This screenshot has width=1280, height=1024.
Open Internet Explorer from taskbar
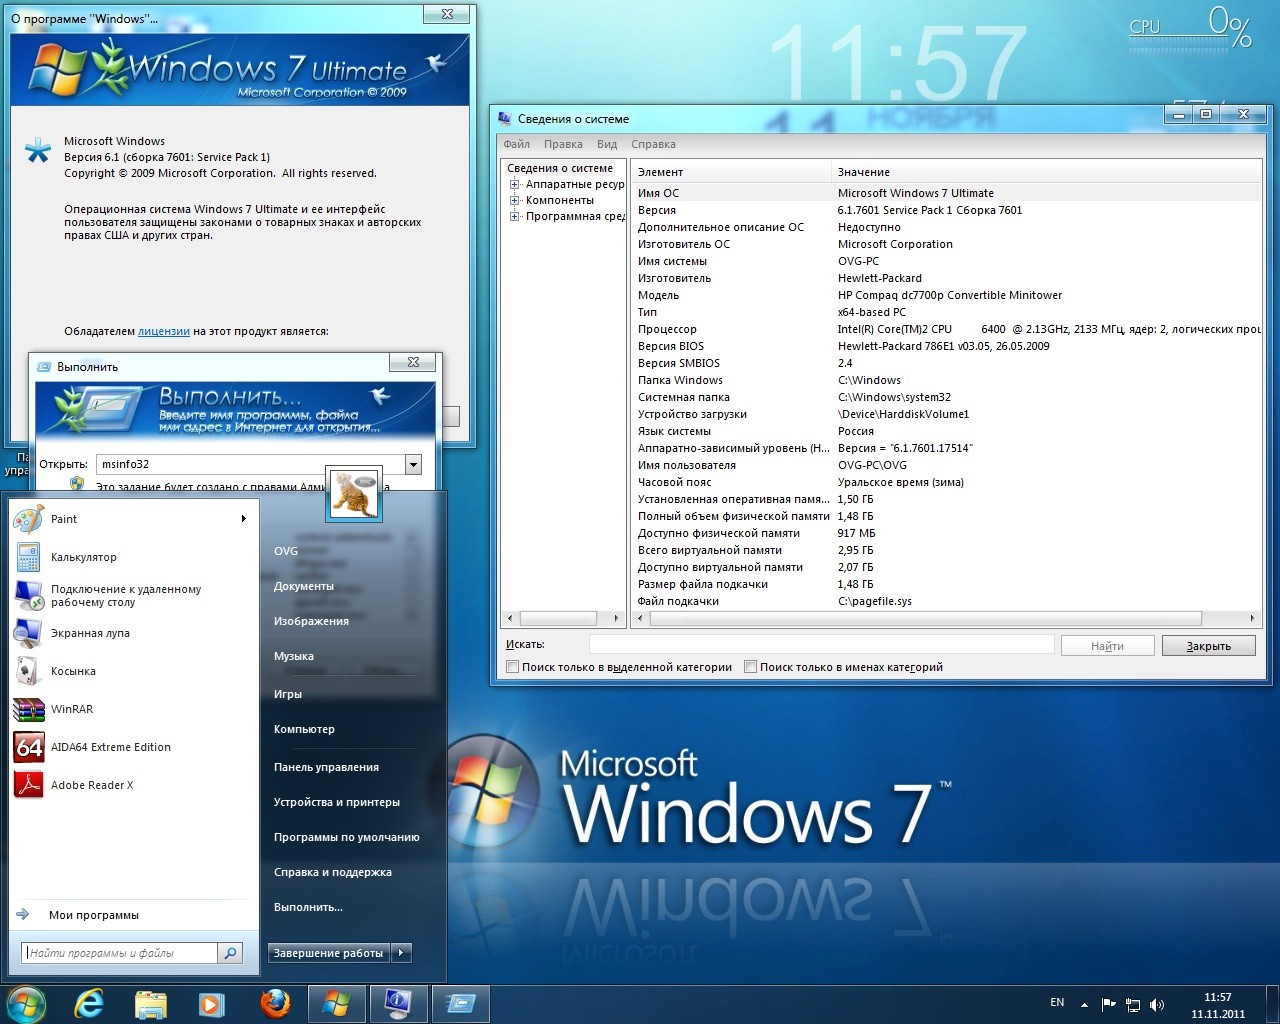tap(89, 1004)
